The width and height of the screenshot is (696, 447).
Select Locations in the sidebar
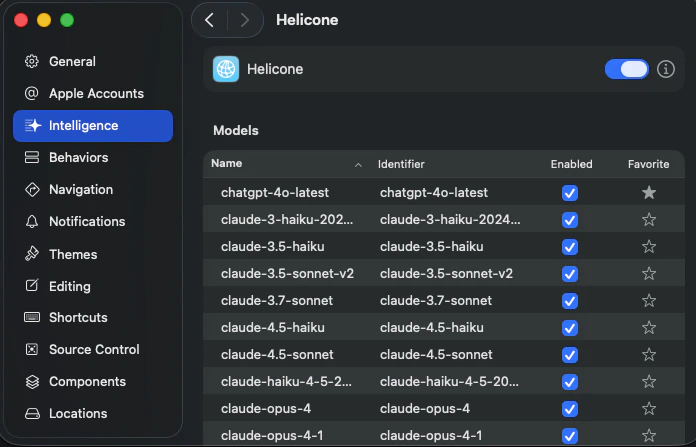(x=93, y=413)
